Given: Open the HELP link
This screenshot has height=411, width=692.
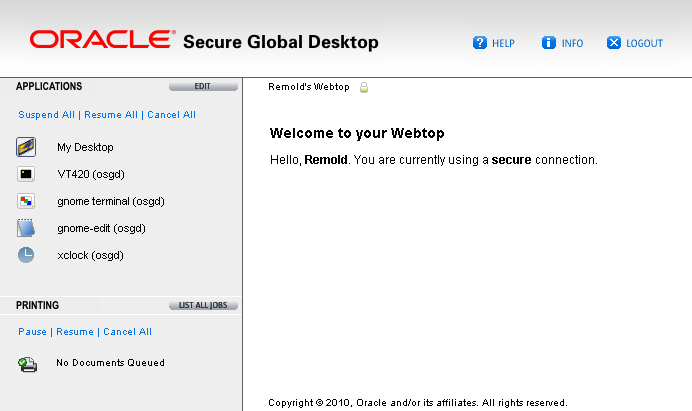Looking at the screenshot, I should (x=503, y=43).
